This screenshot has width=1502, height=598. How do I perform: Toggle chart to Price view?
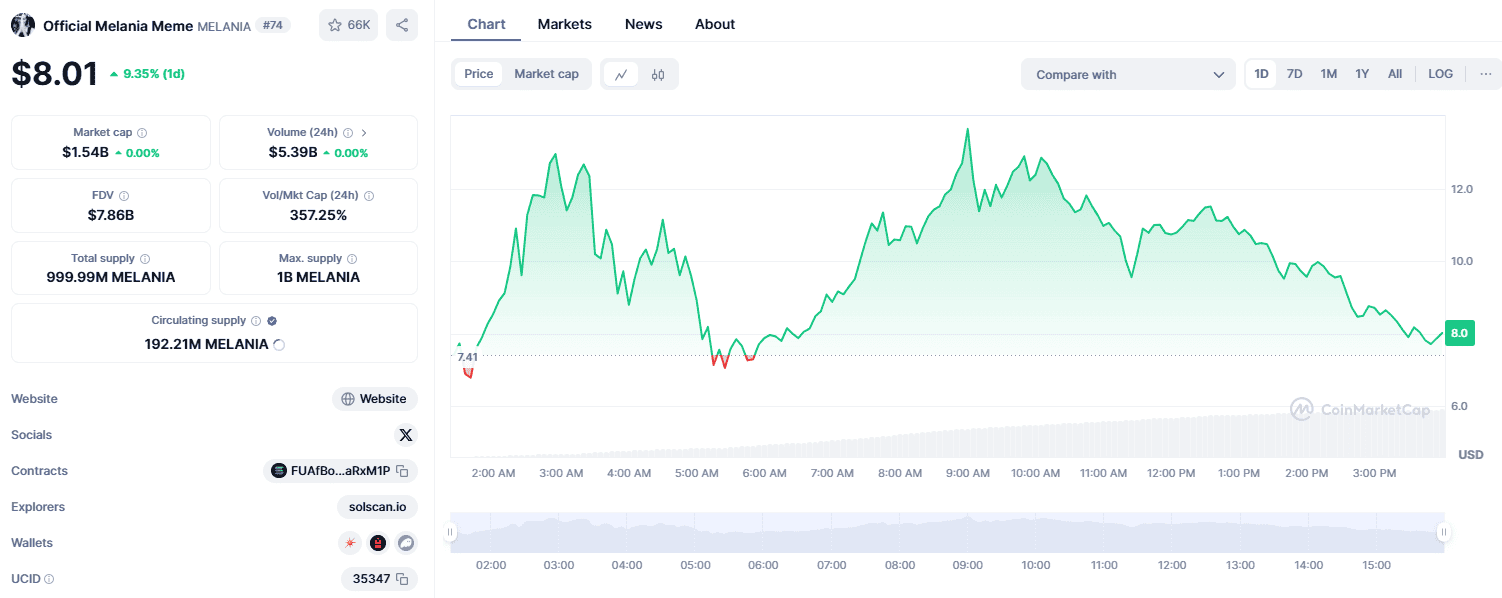coord(479,74)
